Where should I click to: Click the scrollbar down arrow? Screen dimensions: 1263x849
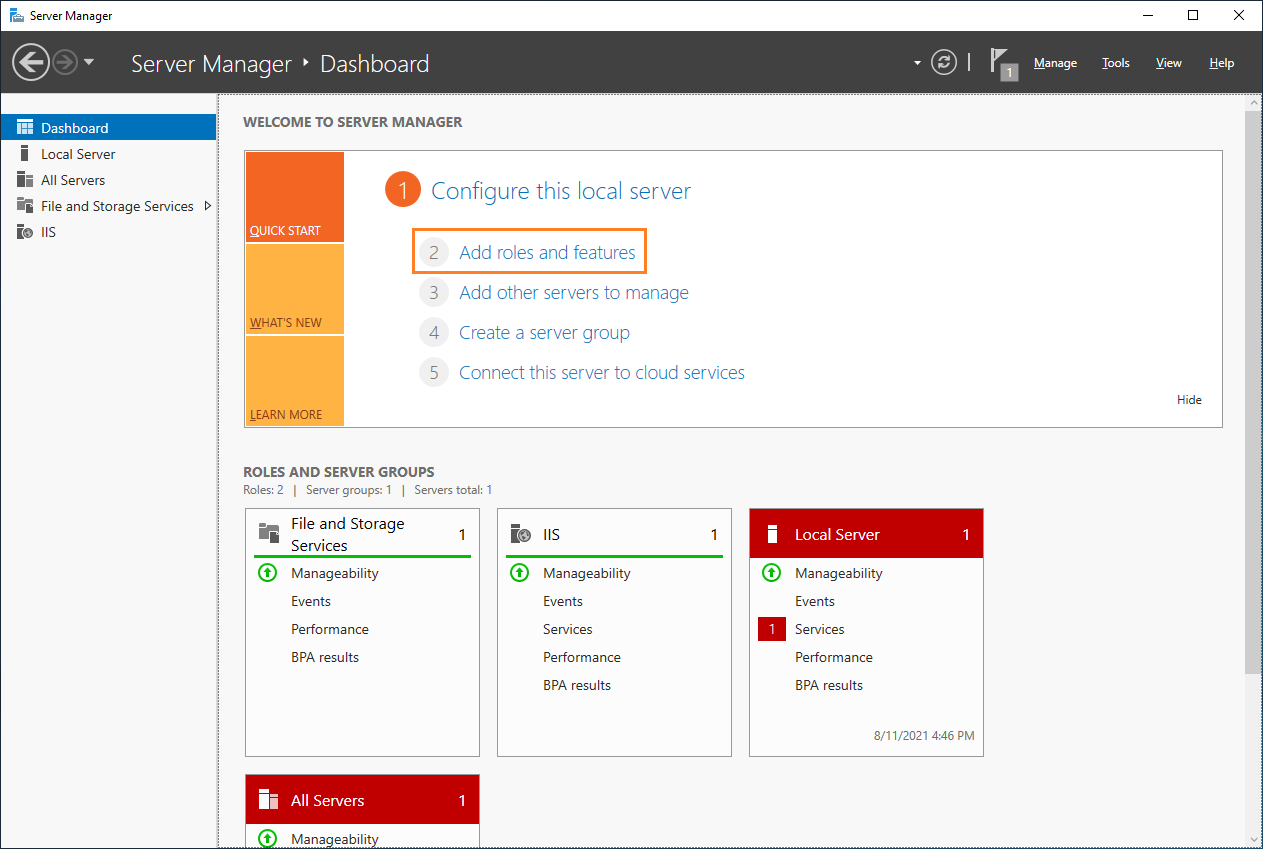1254,839
